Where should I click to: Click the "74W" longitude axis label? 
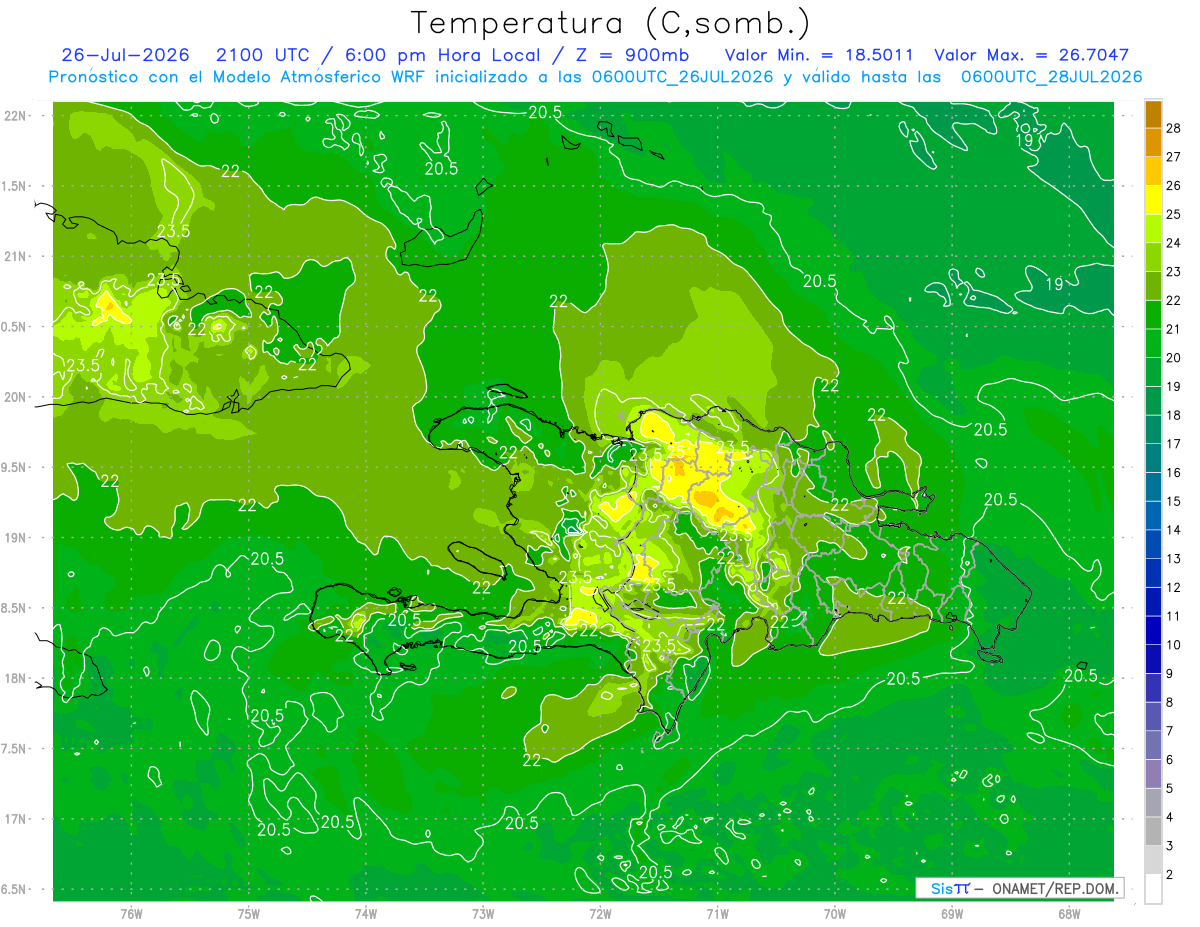(x=365, y=913)
